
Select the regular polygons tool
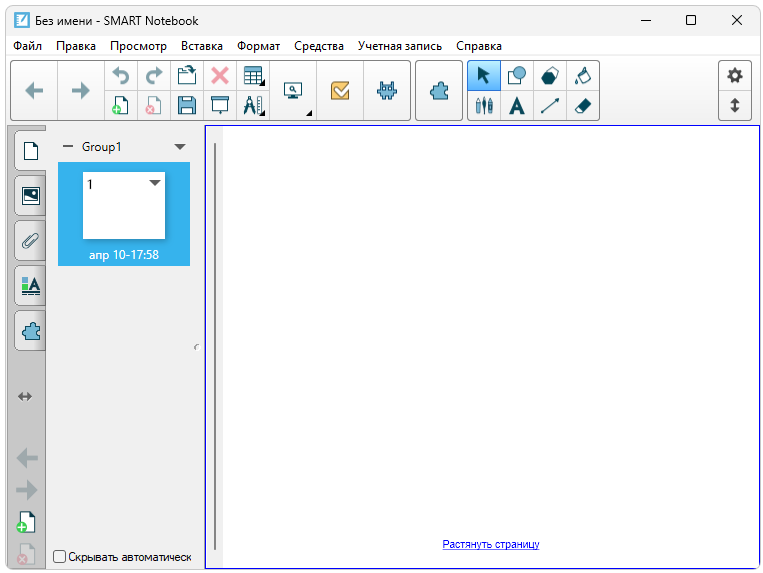pyautogui.click(x=550, y=76)
